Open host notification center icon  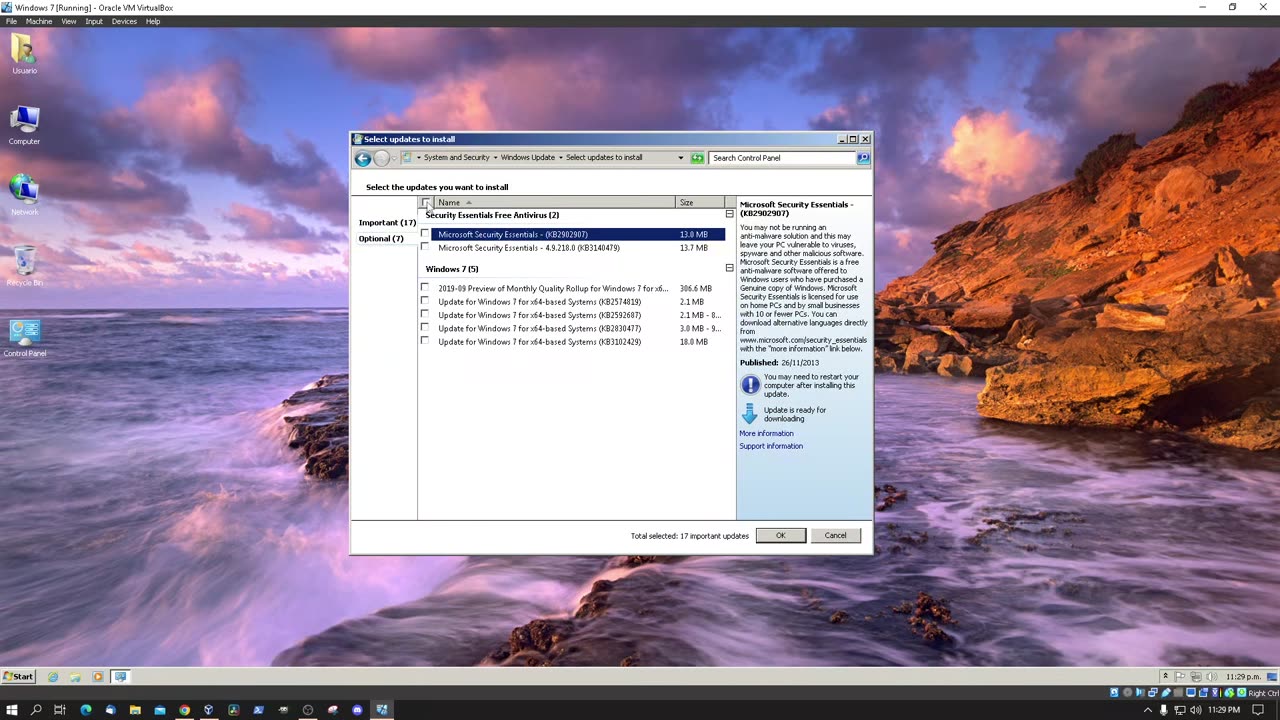click(x=1258, y=710)
